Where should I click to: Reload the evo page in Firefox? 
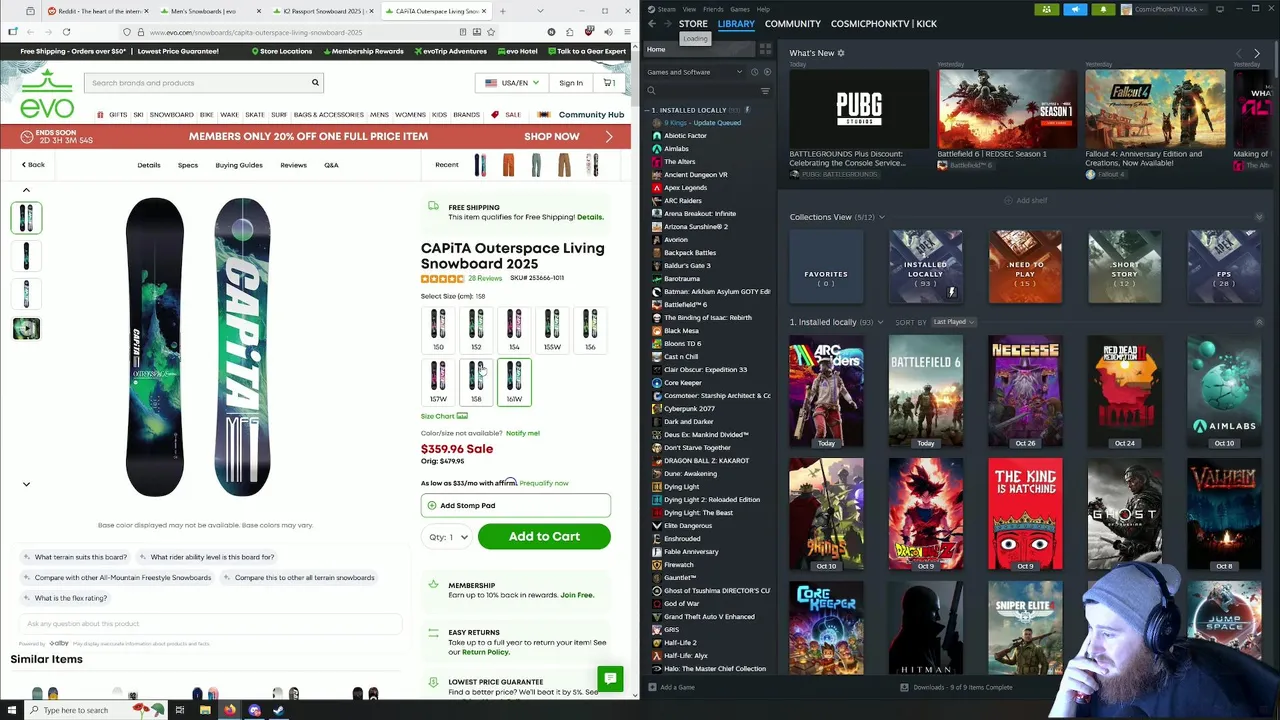tap(66, 32)
